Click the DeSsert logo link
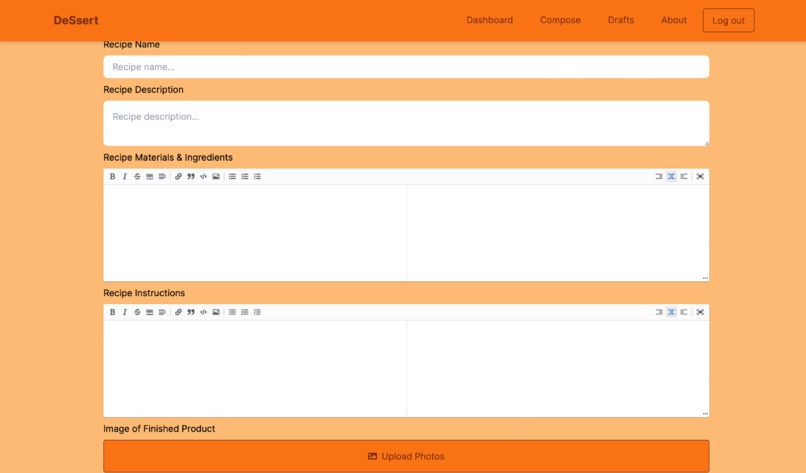Image resolution: width=806 pixels, height=473 pixels. (x=76, y=21)
